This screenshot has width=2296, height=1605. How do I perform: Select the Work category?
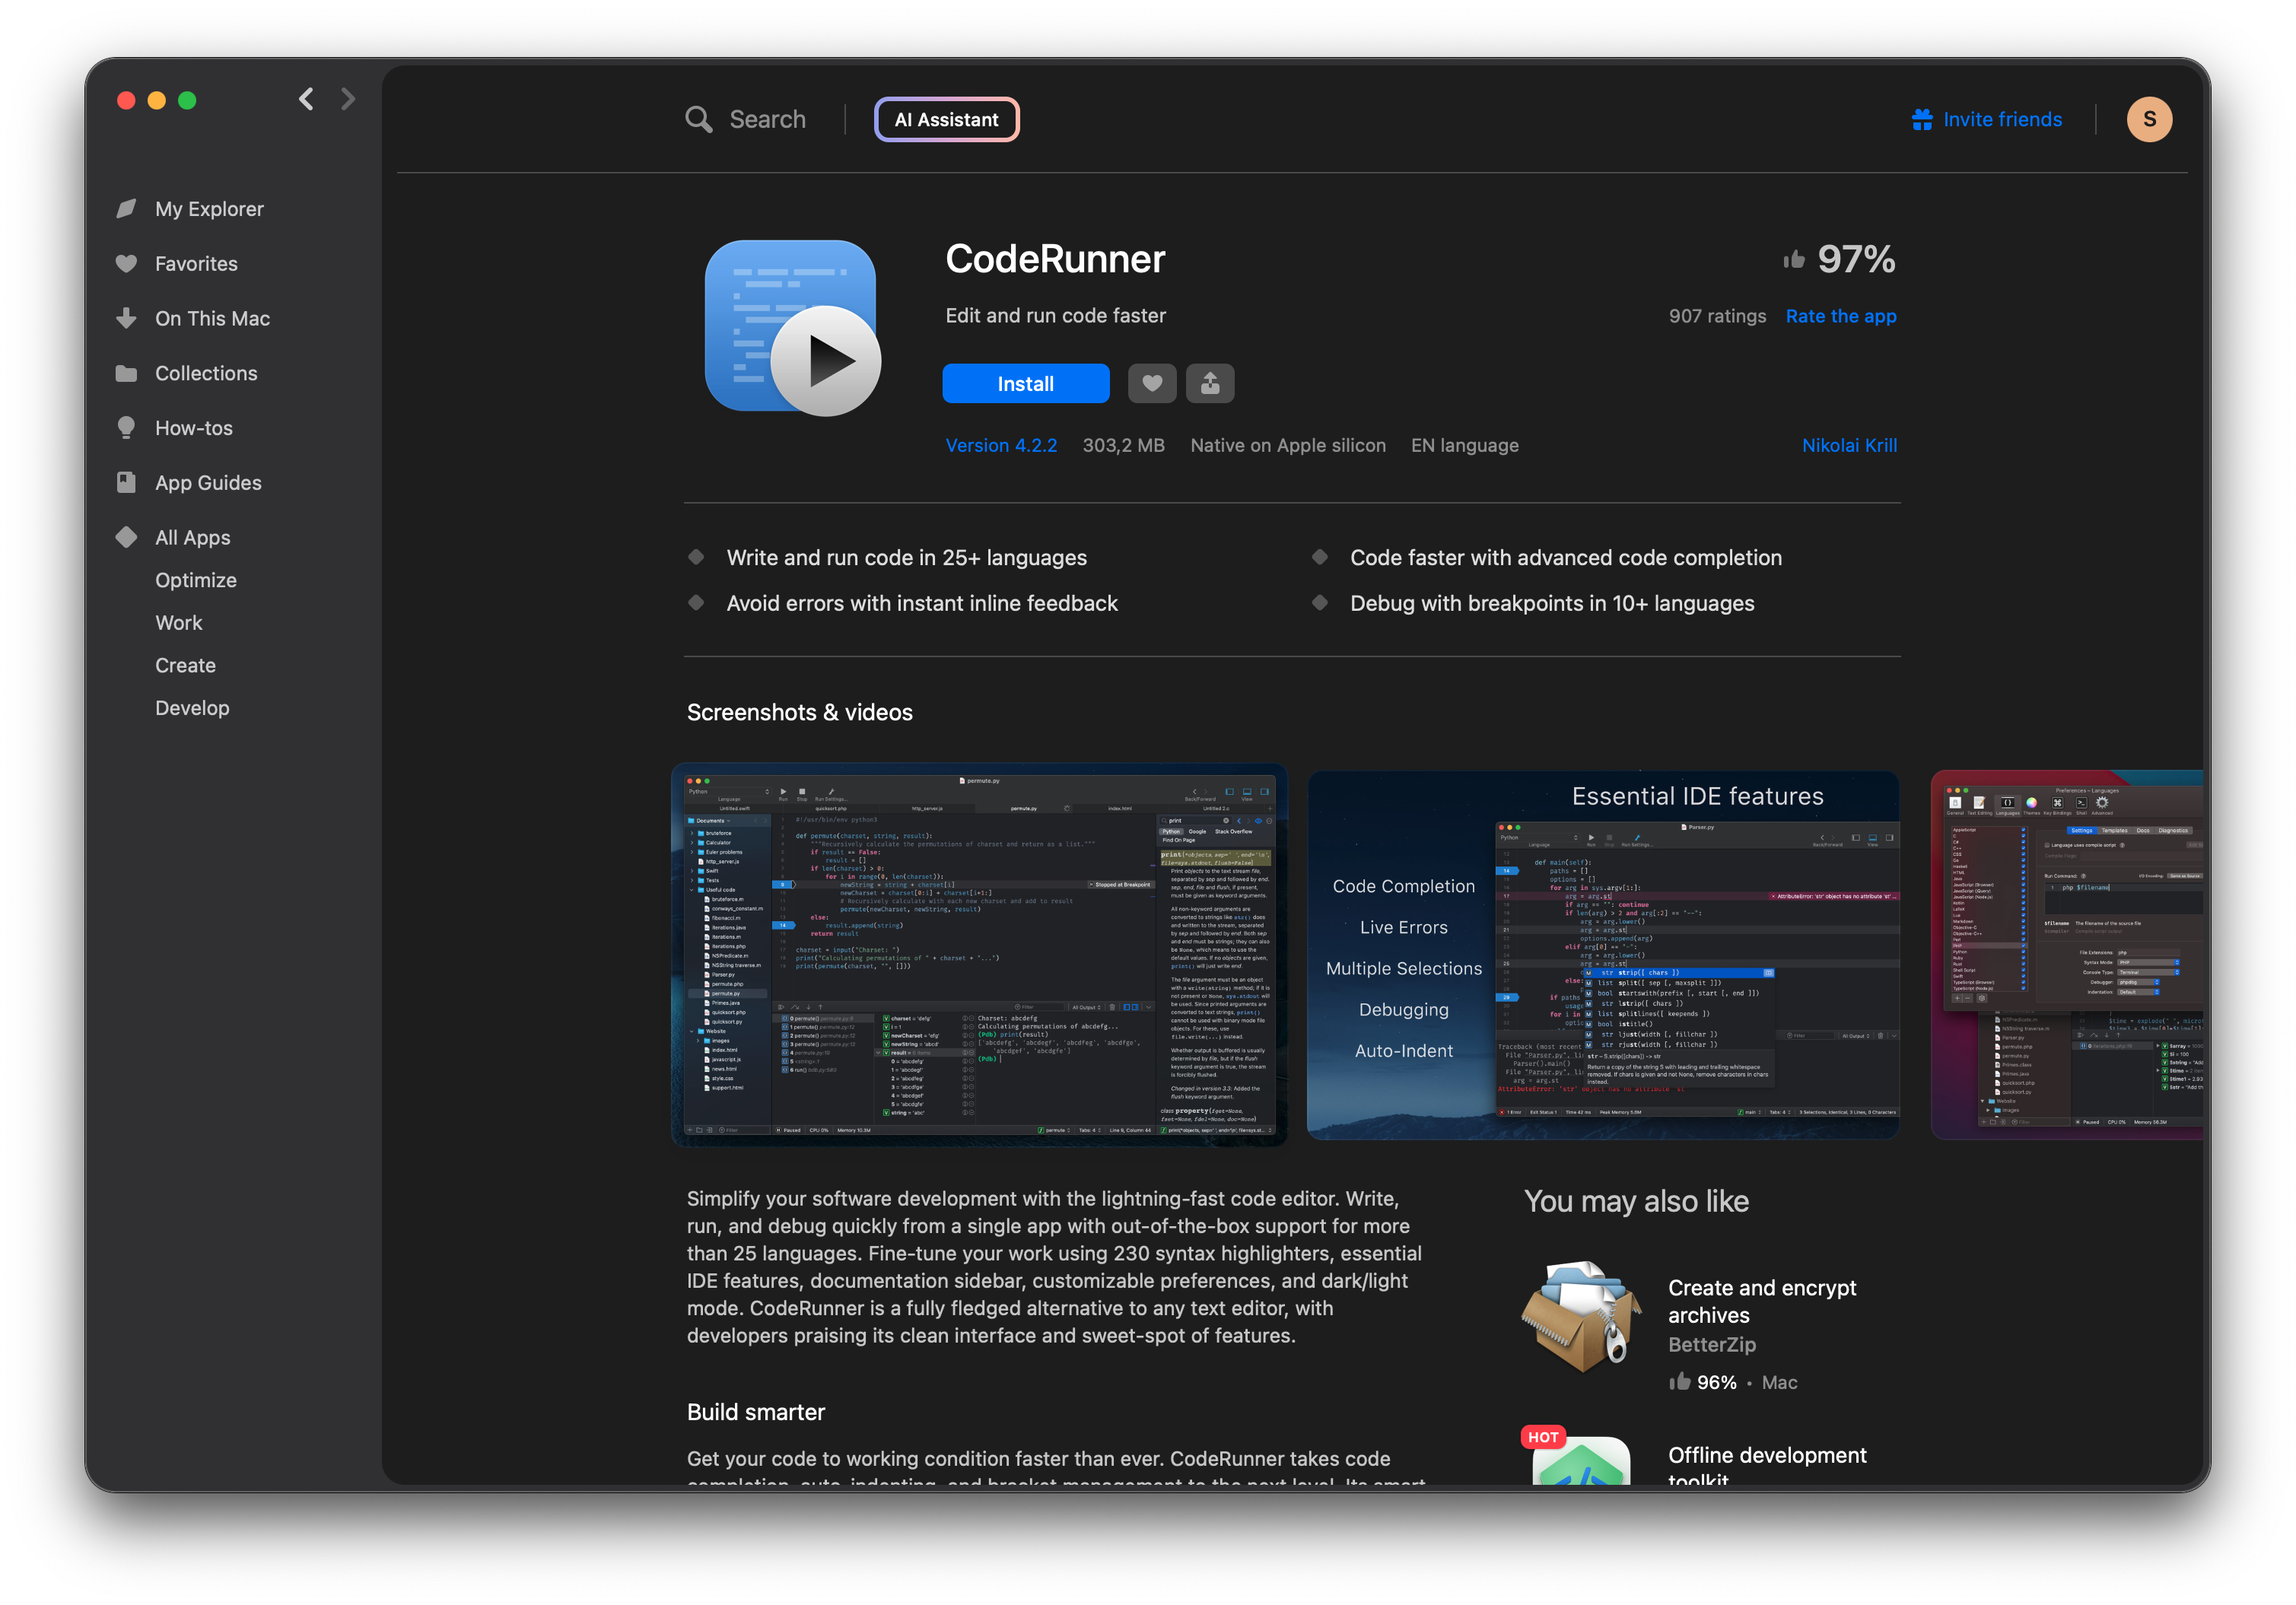(179, 623)
